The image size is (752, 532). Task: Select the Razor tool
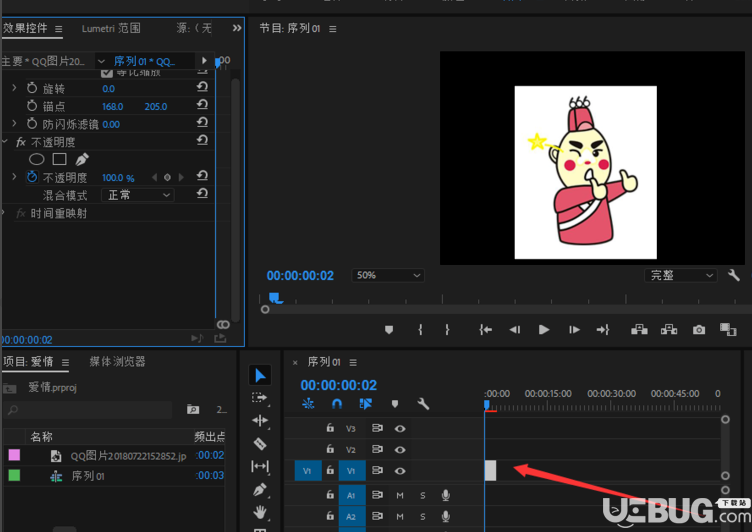[x=260, y=443]
